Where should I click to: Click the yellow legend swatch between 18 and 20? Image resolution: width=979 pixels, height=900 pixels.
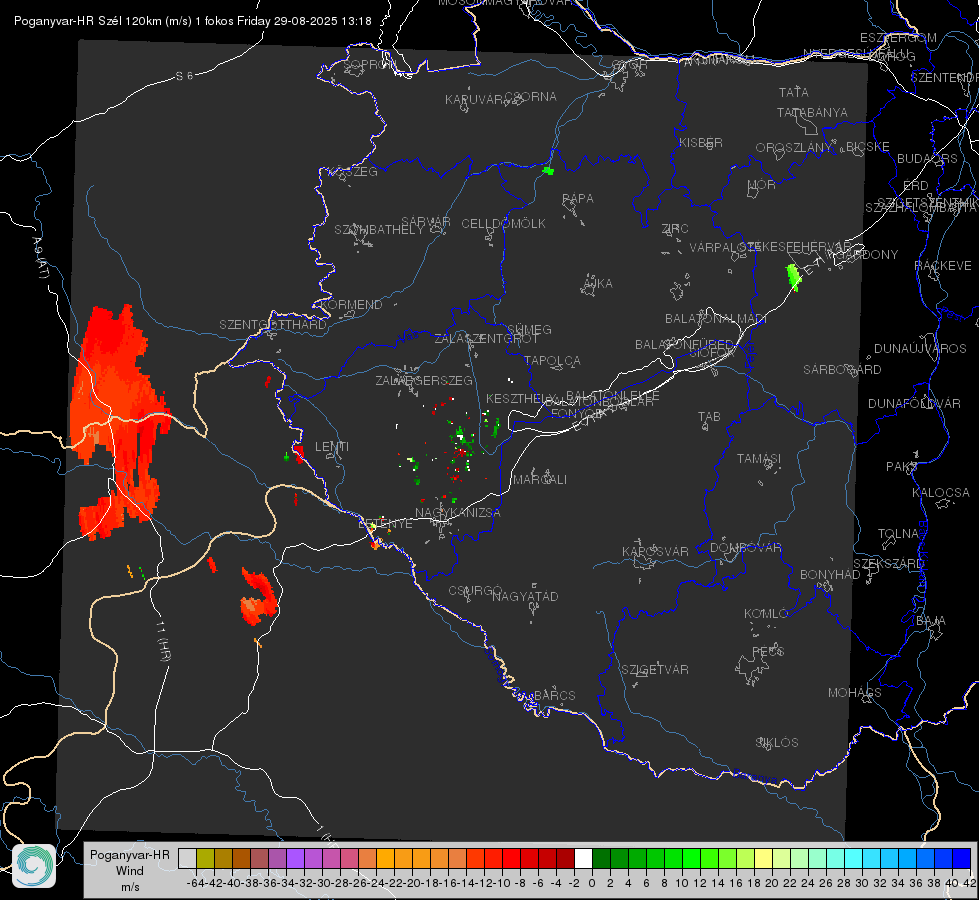[x=763, y=859]
